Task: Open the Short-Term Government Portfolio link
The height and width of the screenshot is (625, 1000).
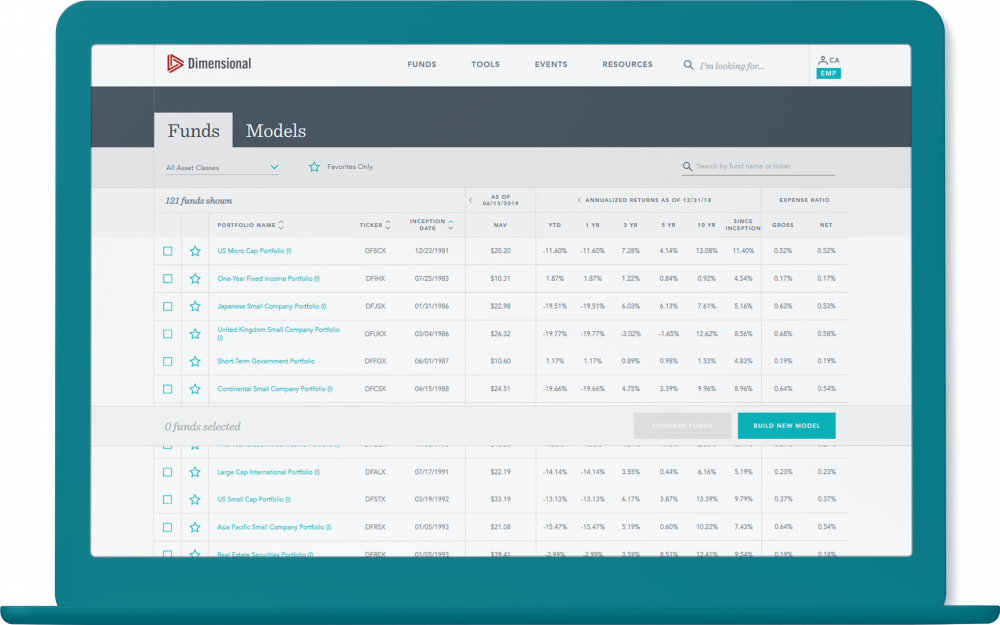Action: (x=266, y=362)
